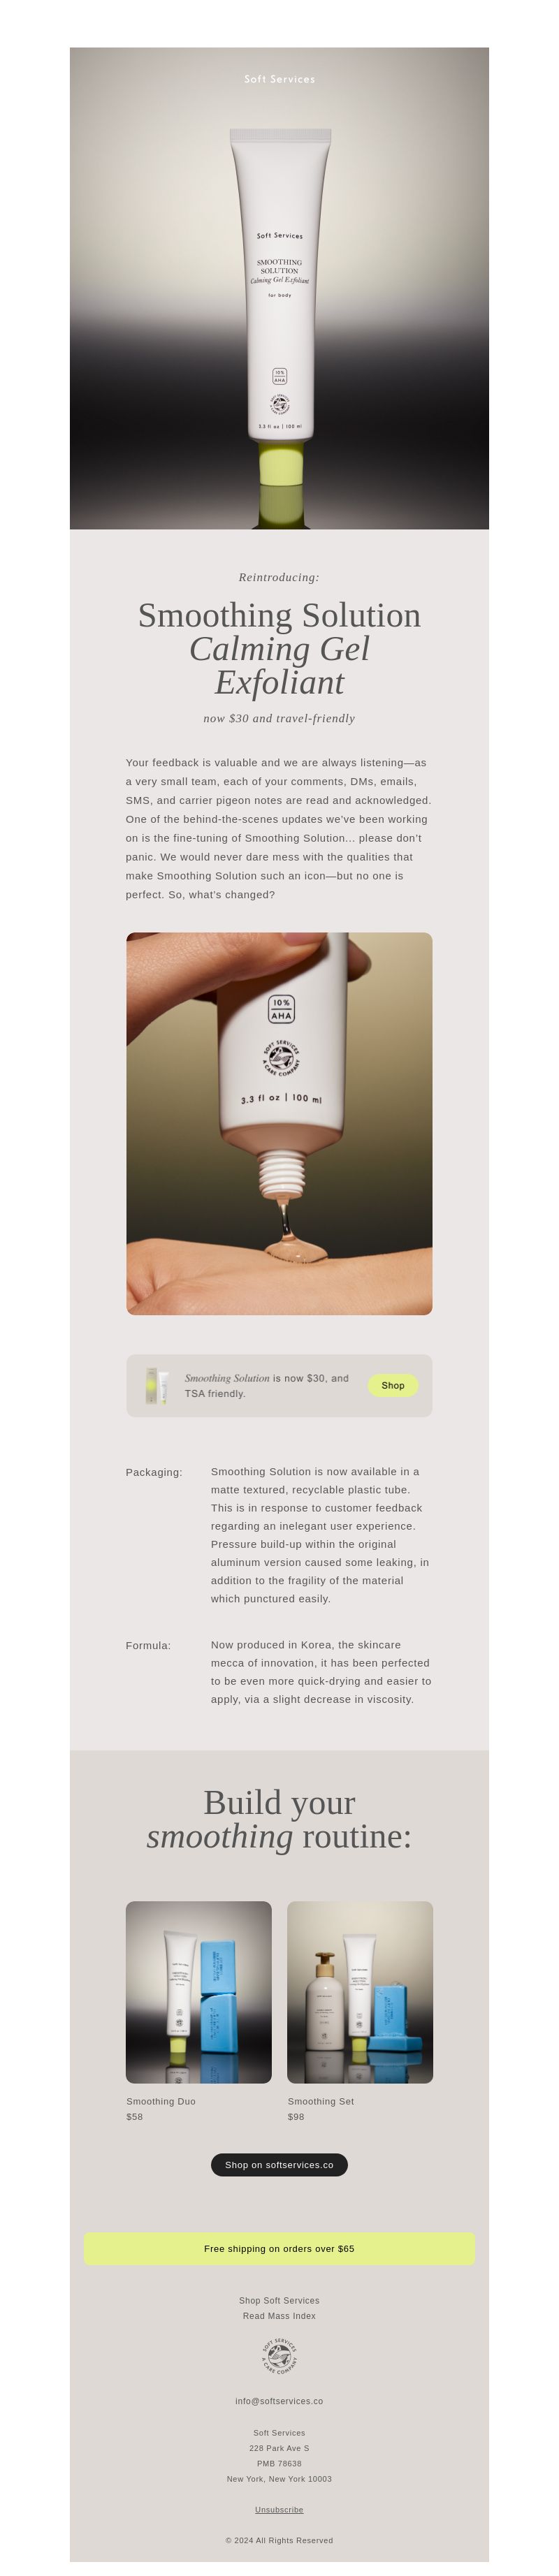This screenshot has width=559, height=2576.
Task: Click the Free shipping on orders over $65 banner
Action: tap(279, 2248)
